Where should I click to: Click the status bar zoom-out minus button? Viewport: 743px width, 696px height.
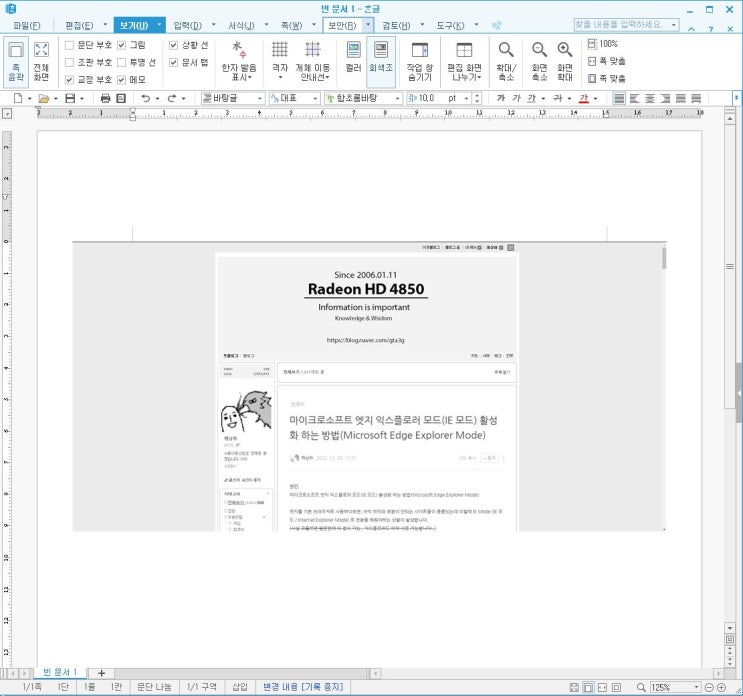pos(709,687)
